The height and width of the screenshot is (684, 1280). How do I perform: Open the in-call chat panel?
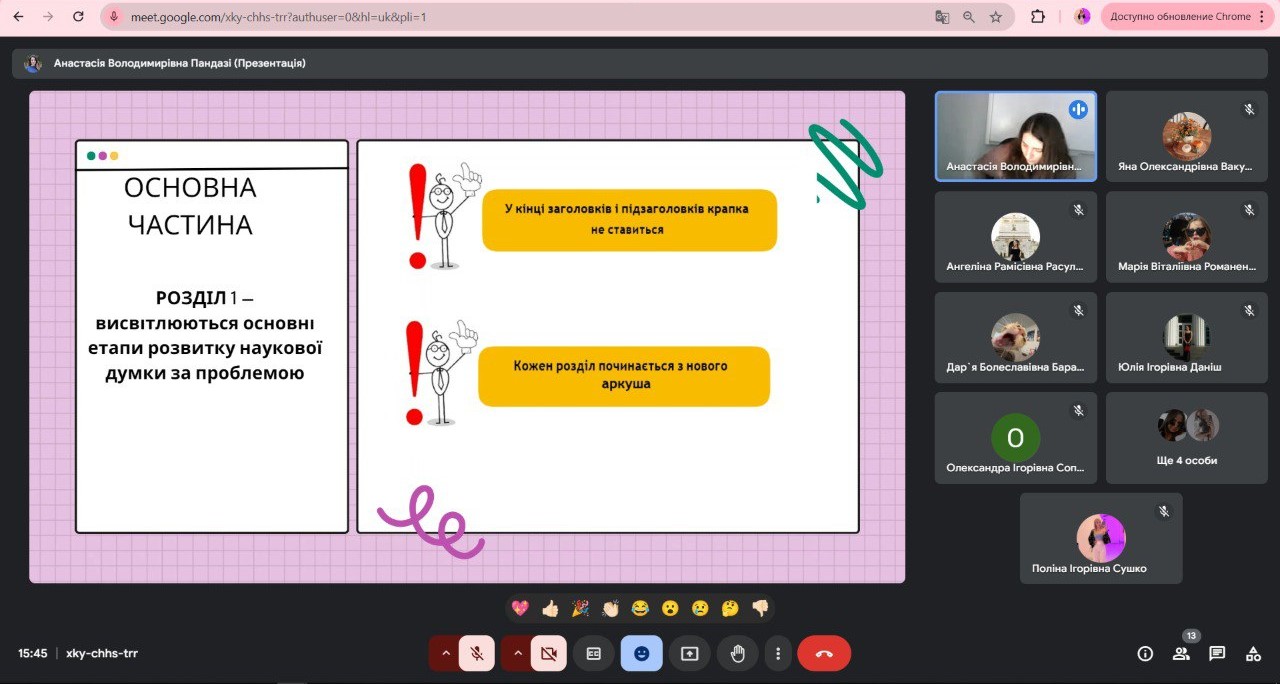(1217, 653)
